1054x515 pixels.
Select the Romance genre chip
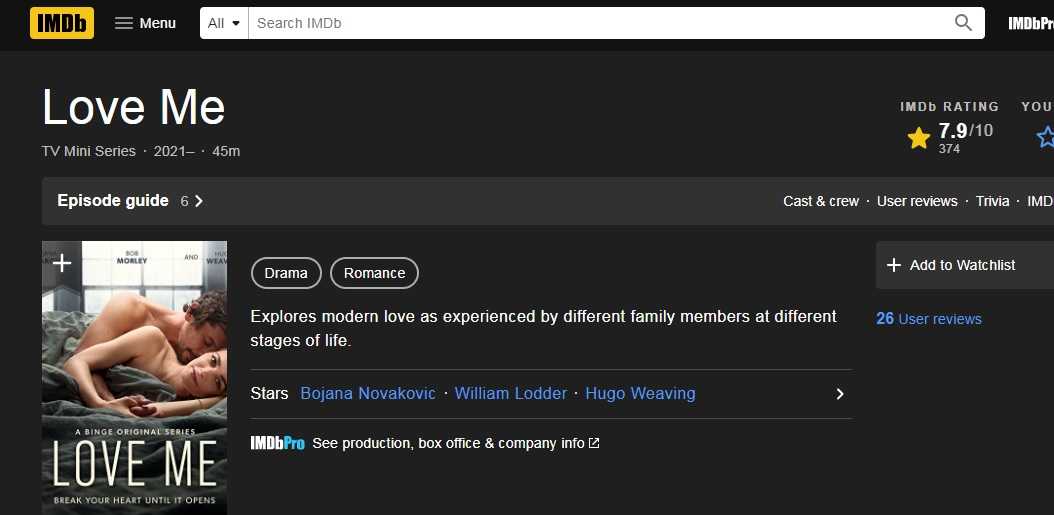[x=374, y=273]
